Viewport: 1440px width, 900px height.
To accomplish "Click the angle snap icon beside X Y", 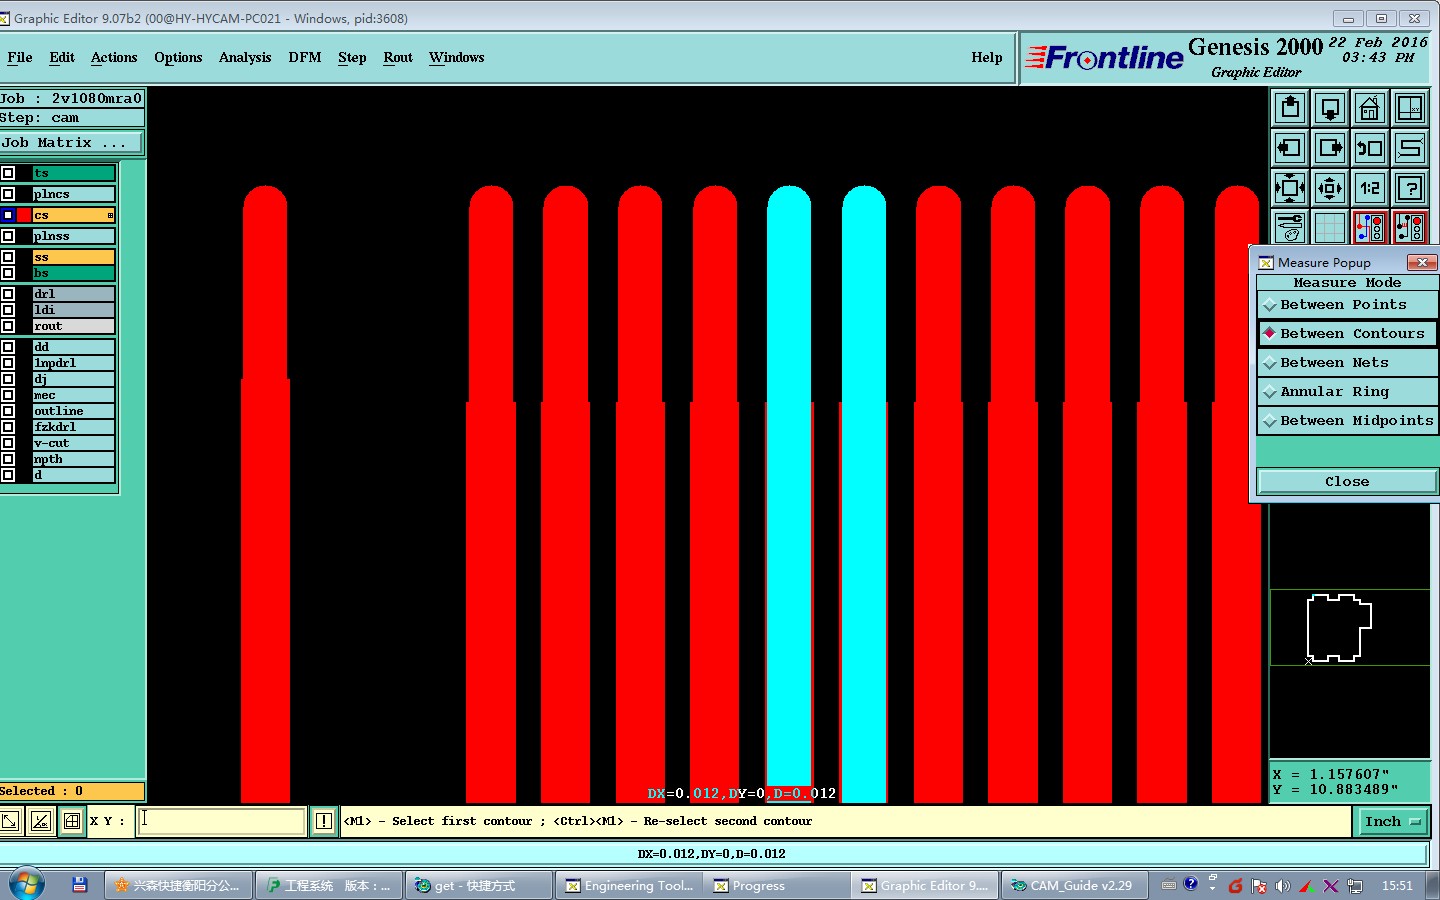I will click(41, 822).
